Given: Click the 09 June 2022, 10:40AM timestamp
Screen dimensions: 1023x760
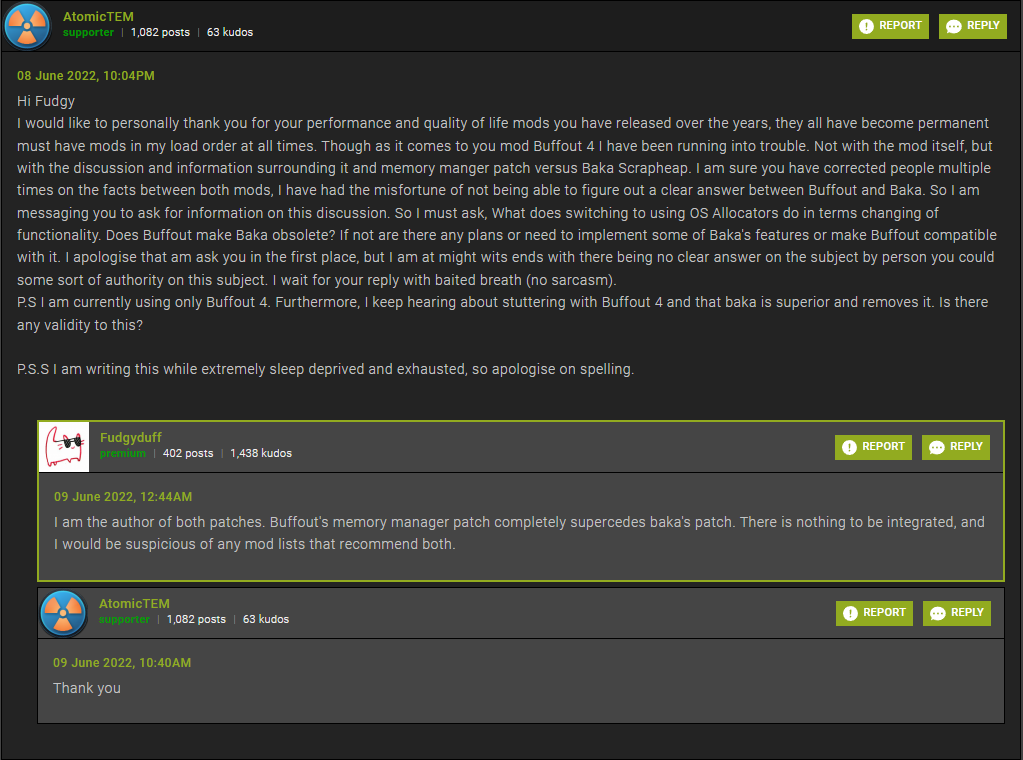Looking at the screenshot, I should point(122,663).
